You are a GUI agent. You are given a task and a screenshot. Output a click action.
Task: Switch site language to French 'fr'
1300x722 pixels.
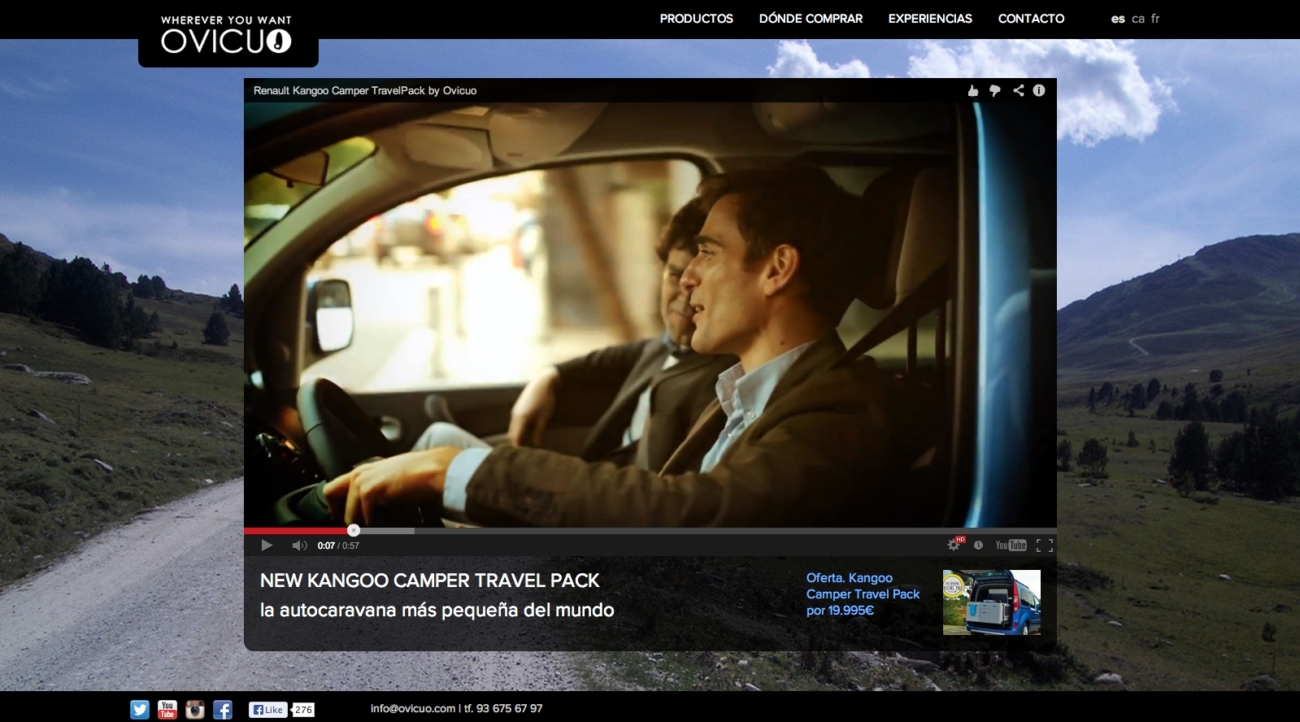1155,19
